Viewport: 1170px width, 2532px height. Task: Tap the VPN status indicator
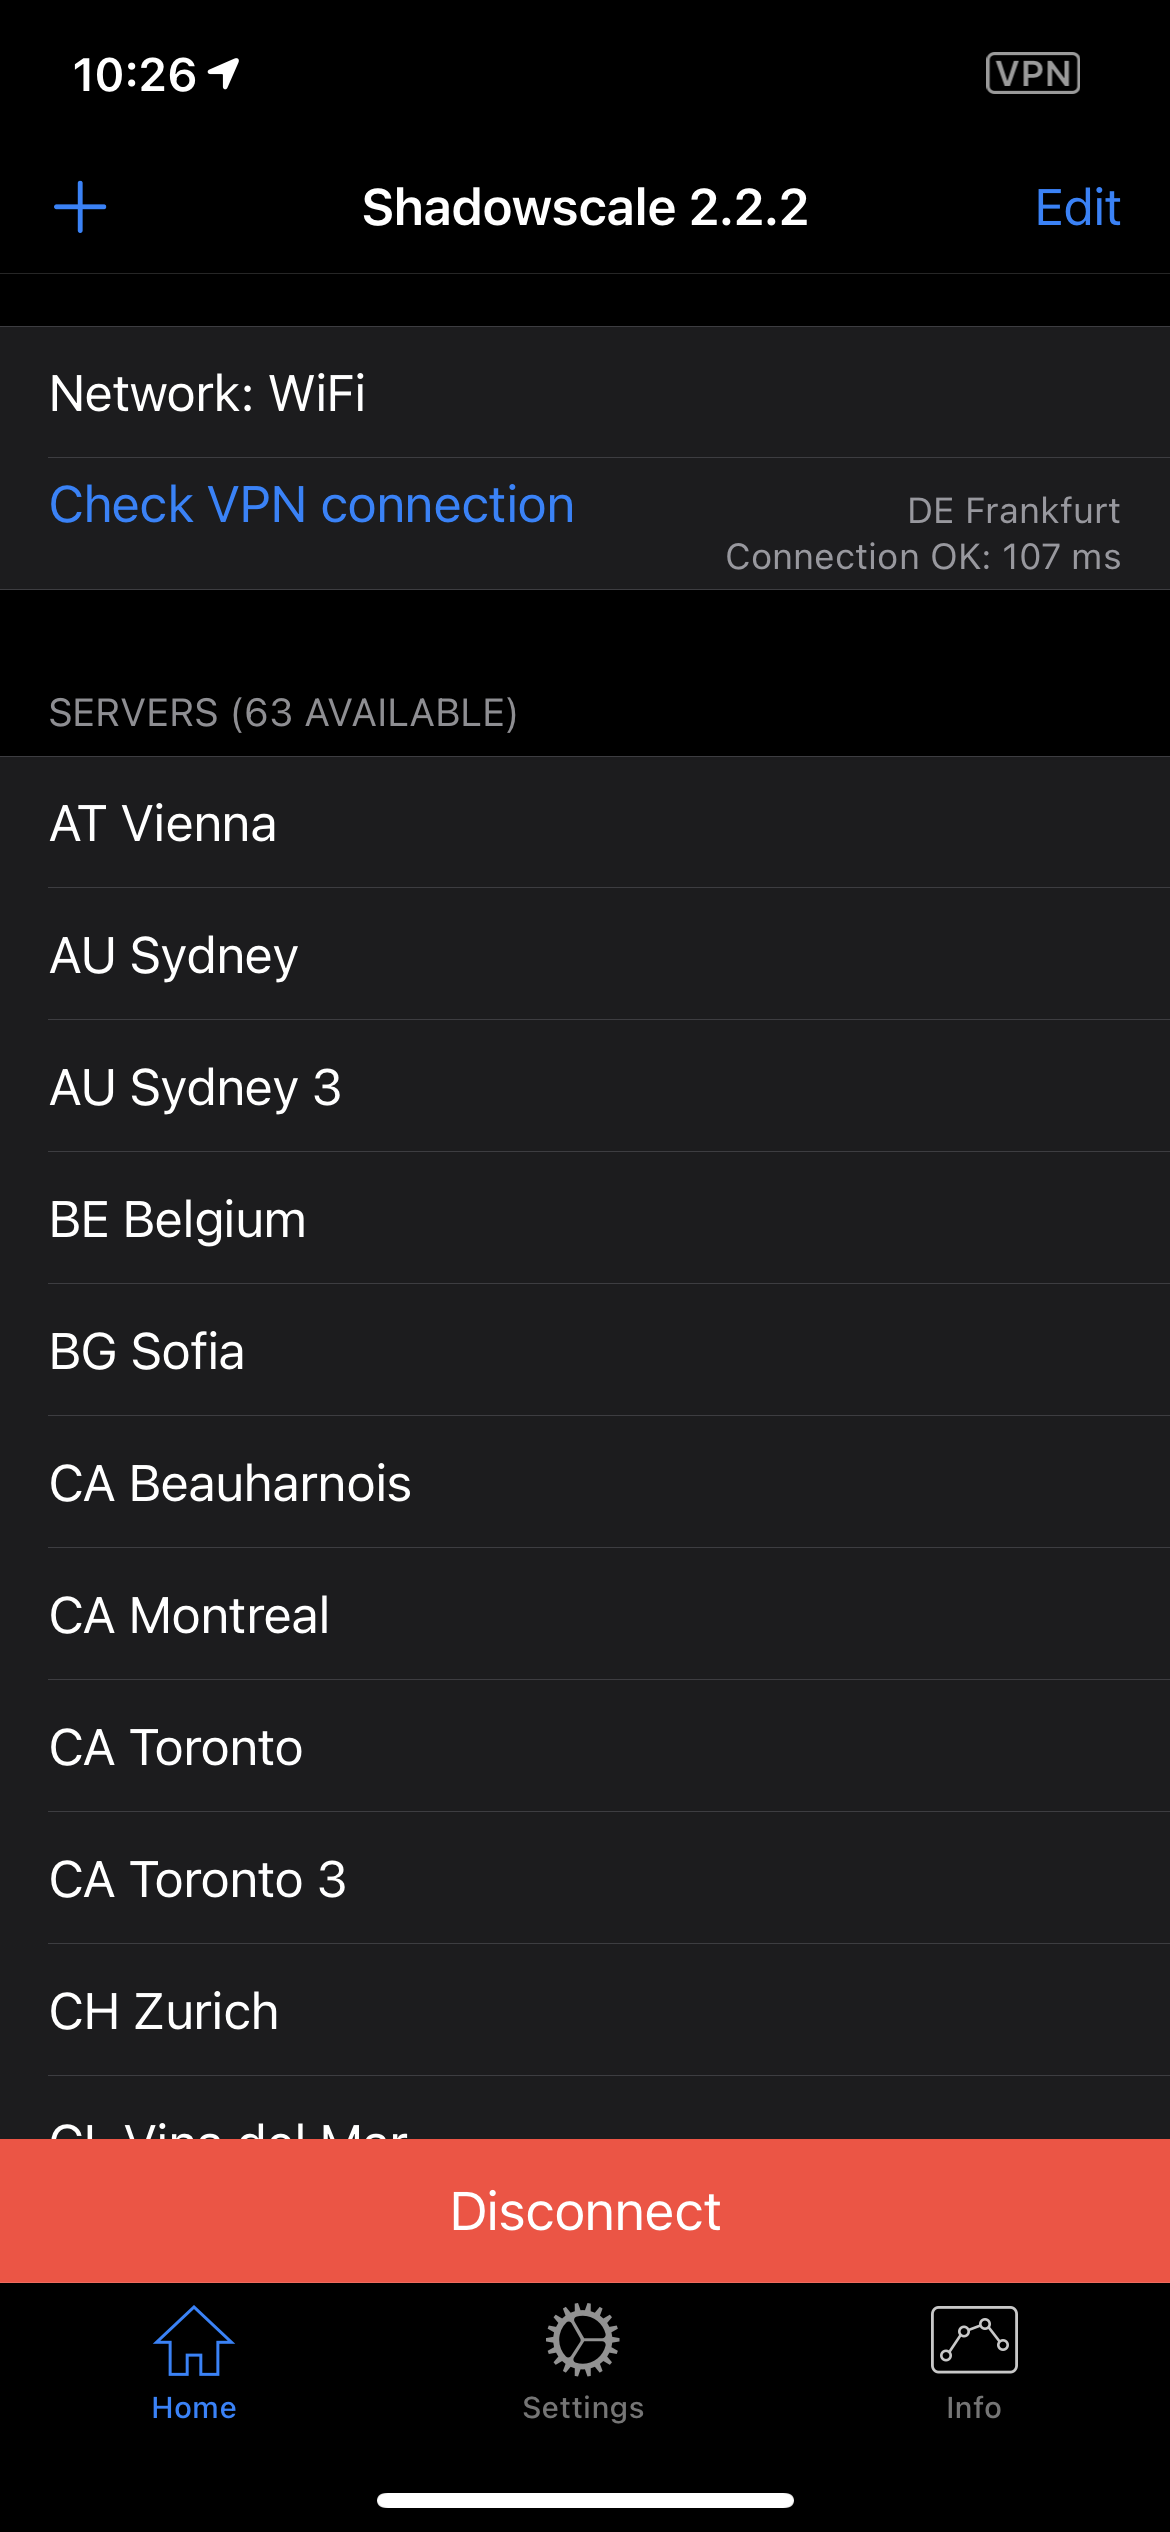pyautogui.click(x=1032, y=73)
